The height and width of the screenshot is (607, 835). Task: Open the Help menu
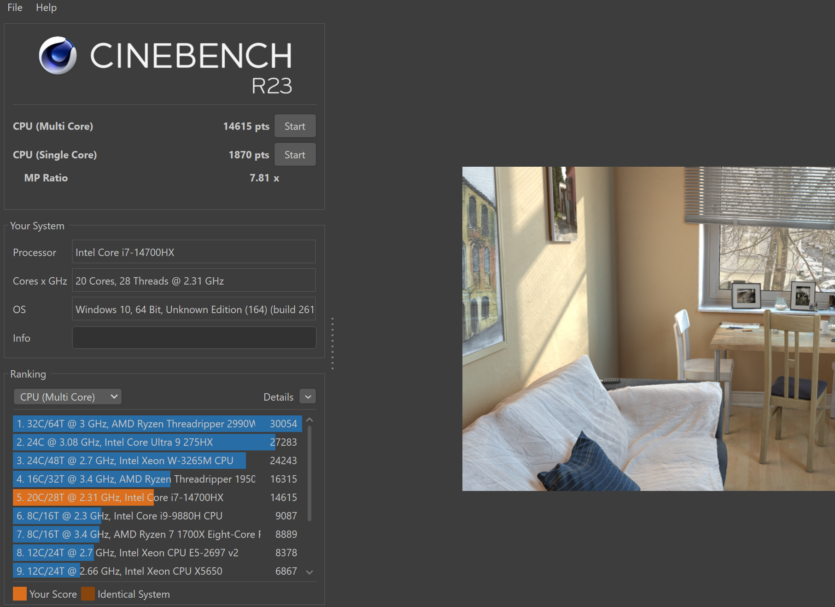coord(46,7)
